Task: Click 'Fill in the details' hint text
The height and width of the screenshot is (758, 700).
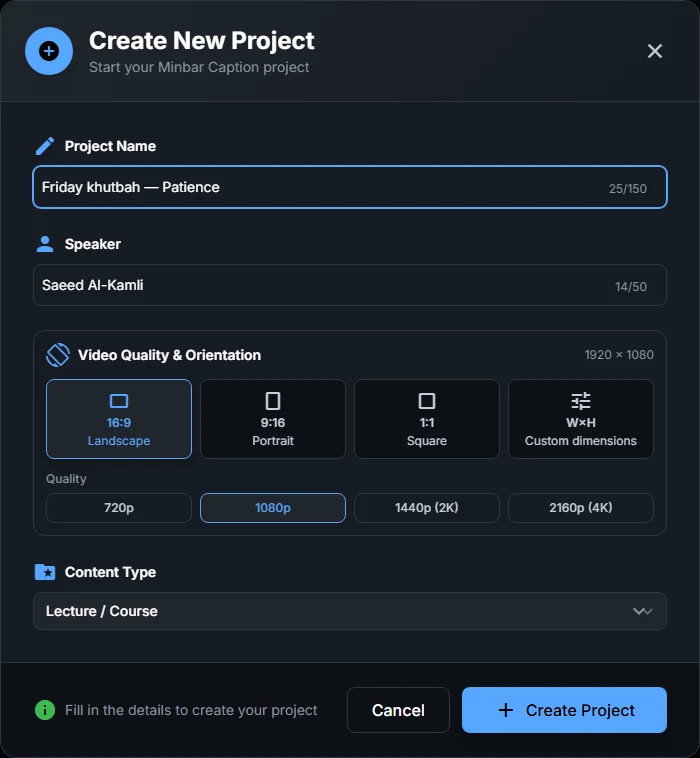Action: pyautogui.click(x=191, y=710)
